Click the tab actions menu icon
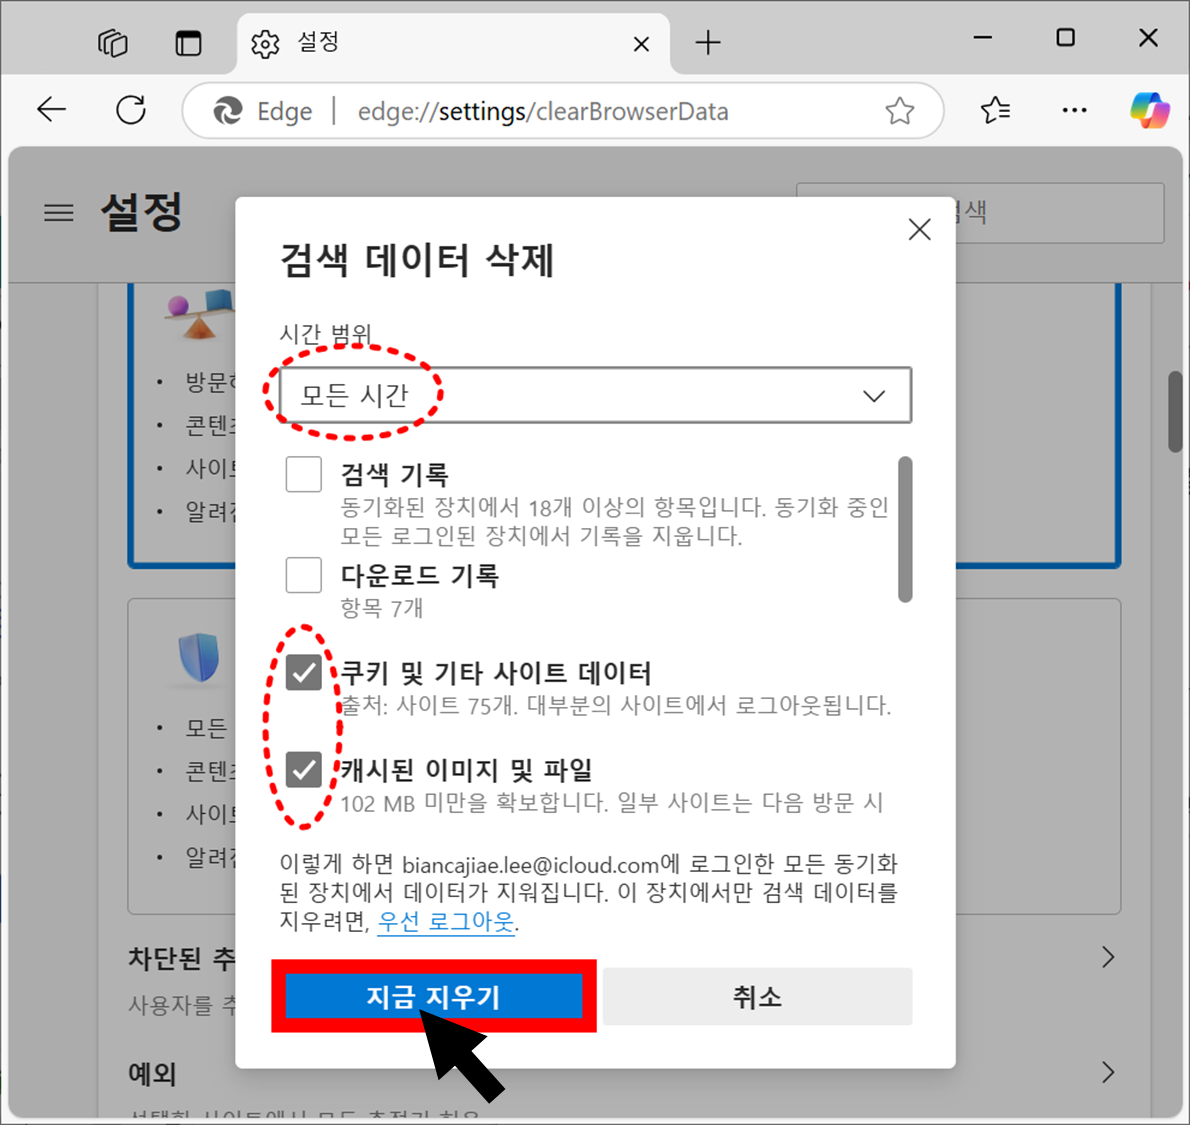The width and height of the screenshot is (1190, 1125). [189, 43]
